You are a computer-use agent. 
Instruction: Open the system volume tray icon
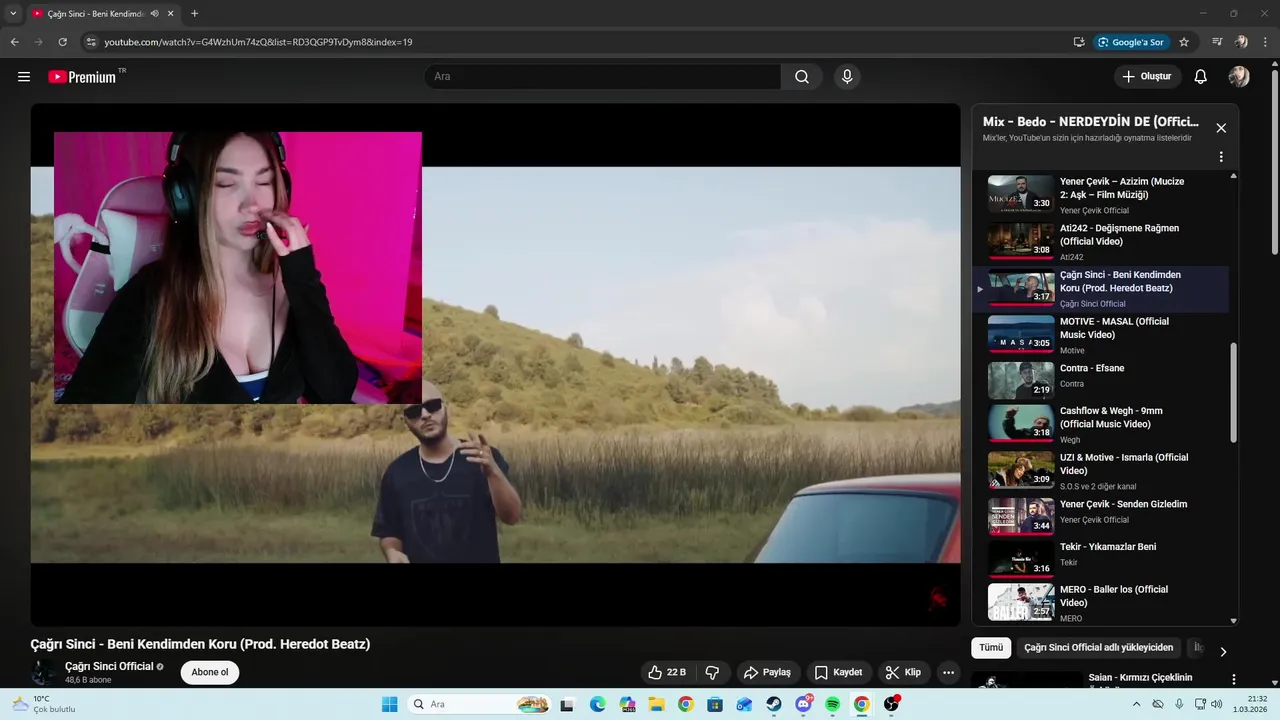(x=1217, y=704)
